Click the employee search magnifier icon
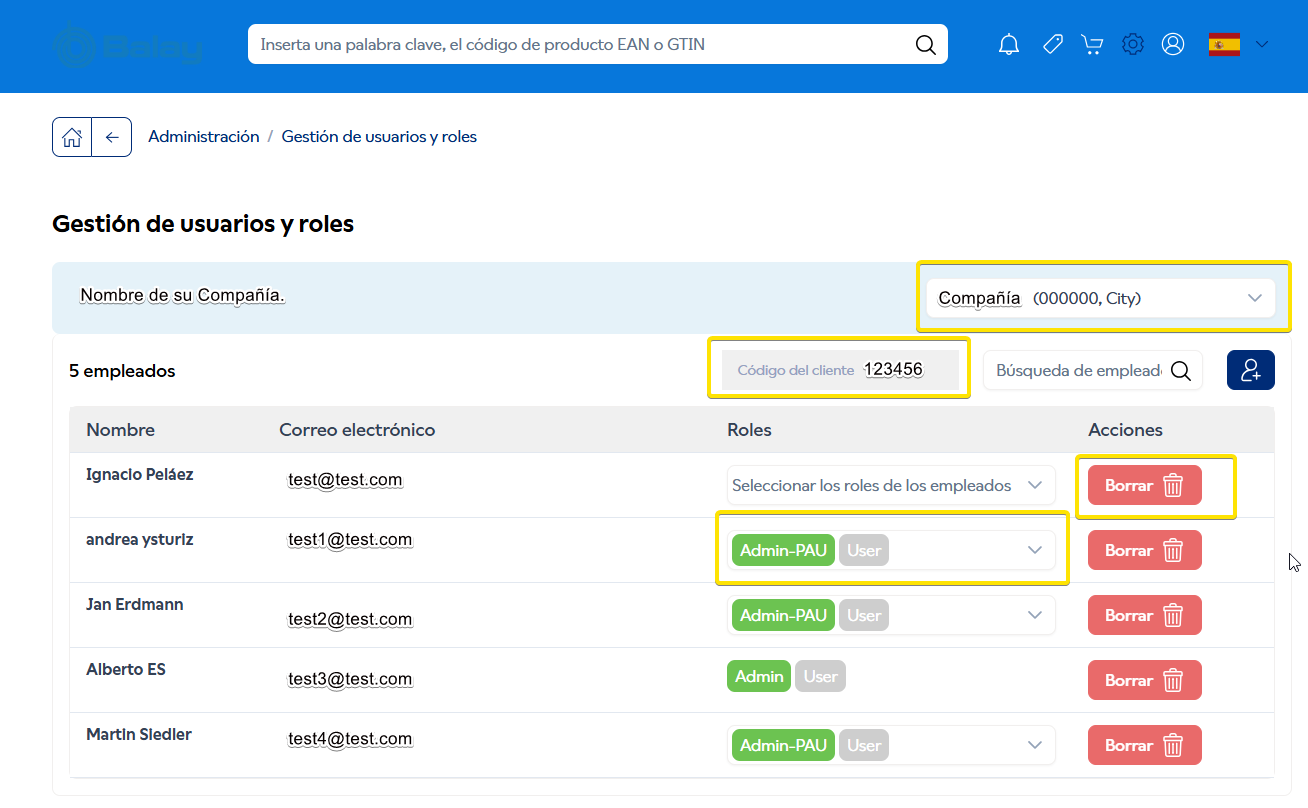Image resolution: width=1308 pixels, height=808 pixels. coord(1180,371)
